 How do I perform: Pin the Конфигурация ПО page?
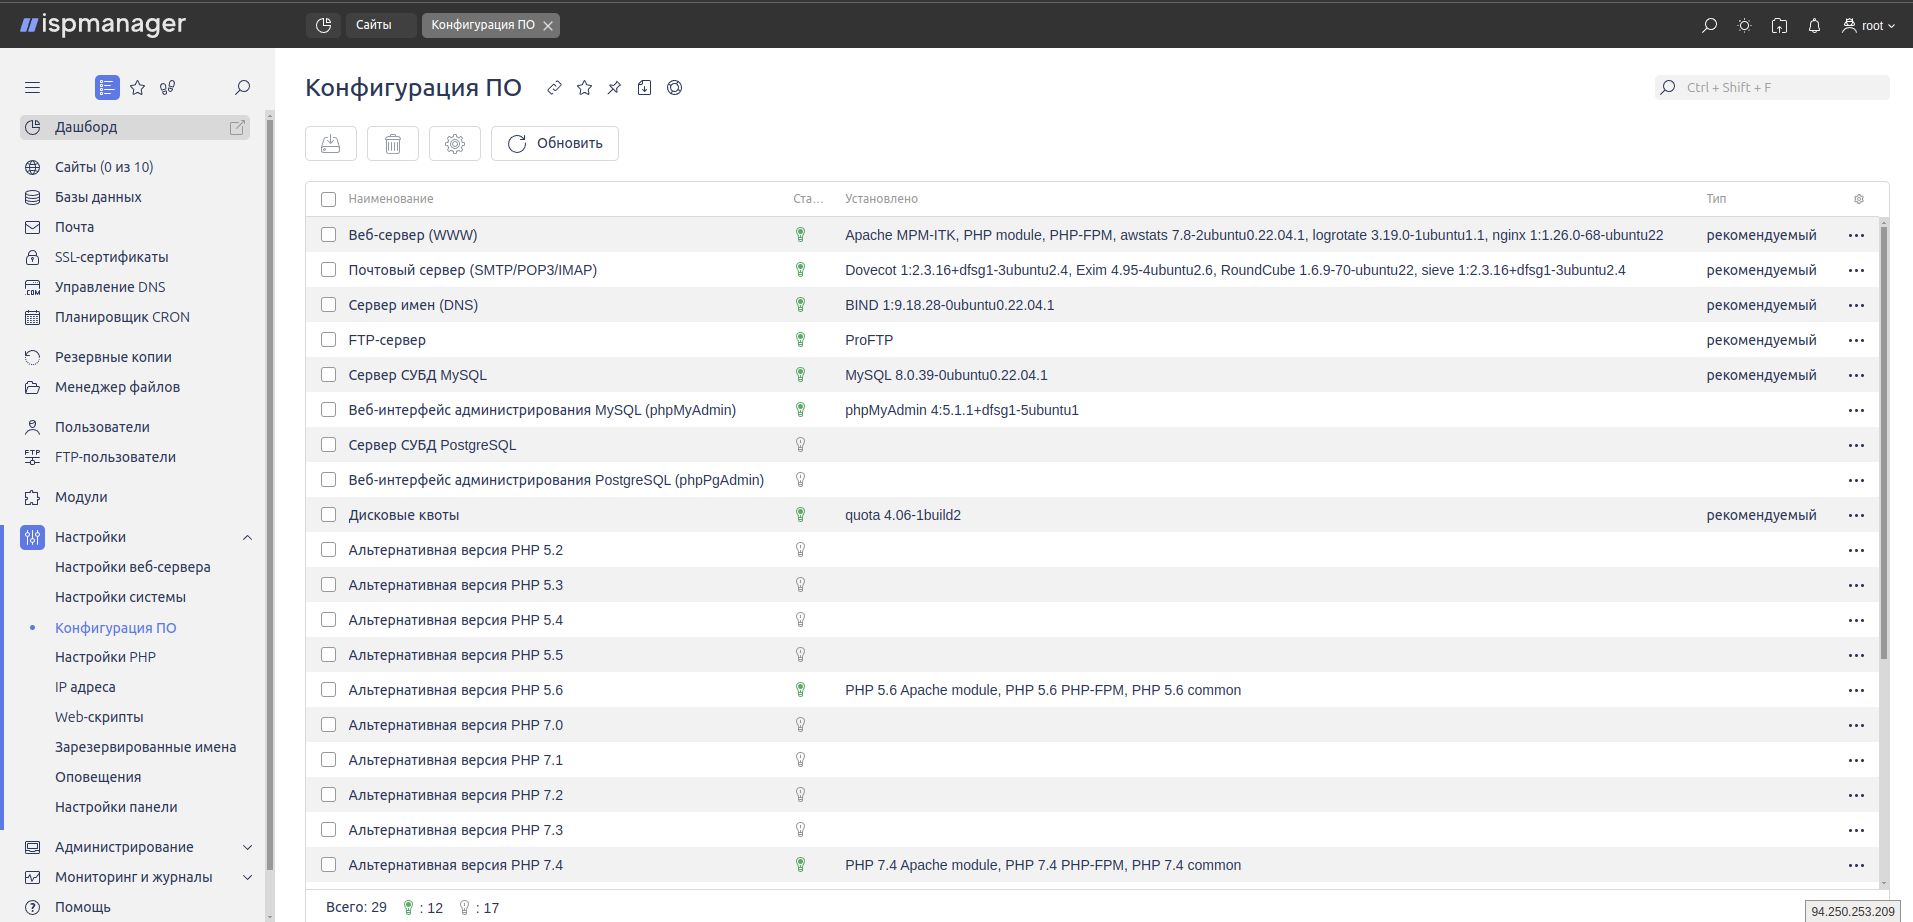(614, 88)
